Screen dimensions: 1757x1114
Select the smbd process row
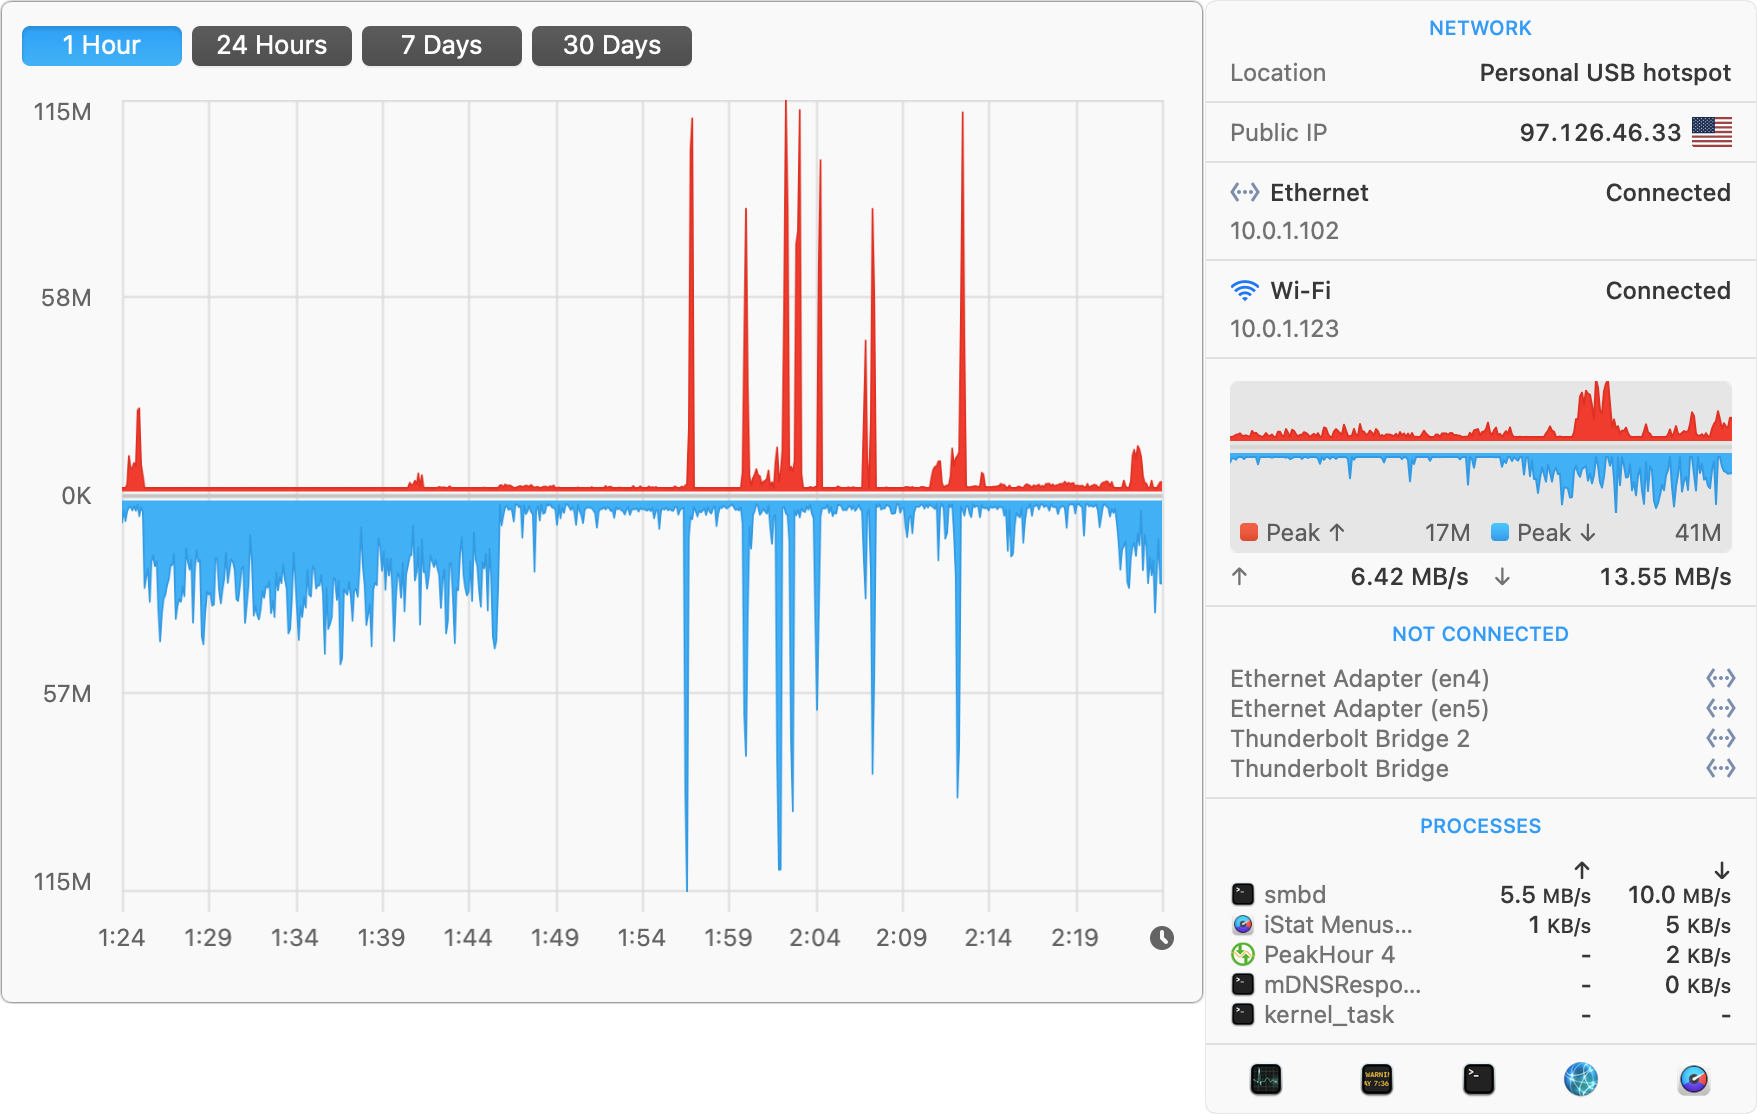1480,894
